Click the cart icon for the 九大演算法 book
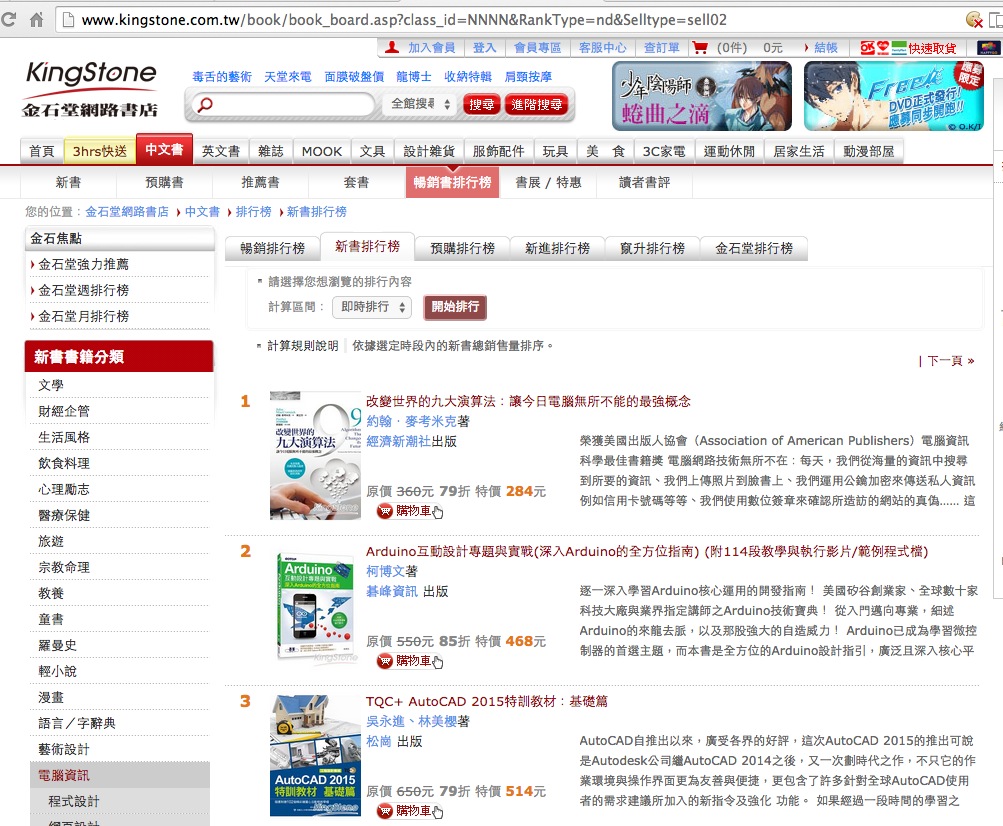1003x826 pixels. 384,511
